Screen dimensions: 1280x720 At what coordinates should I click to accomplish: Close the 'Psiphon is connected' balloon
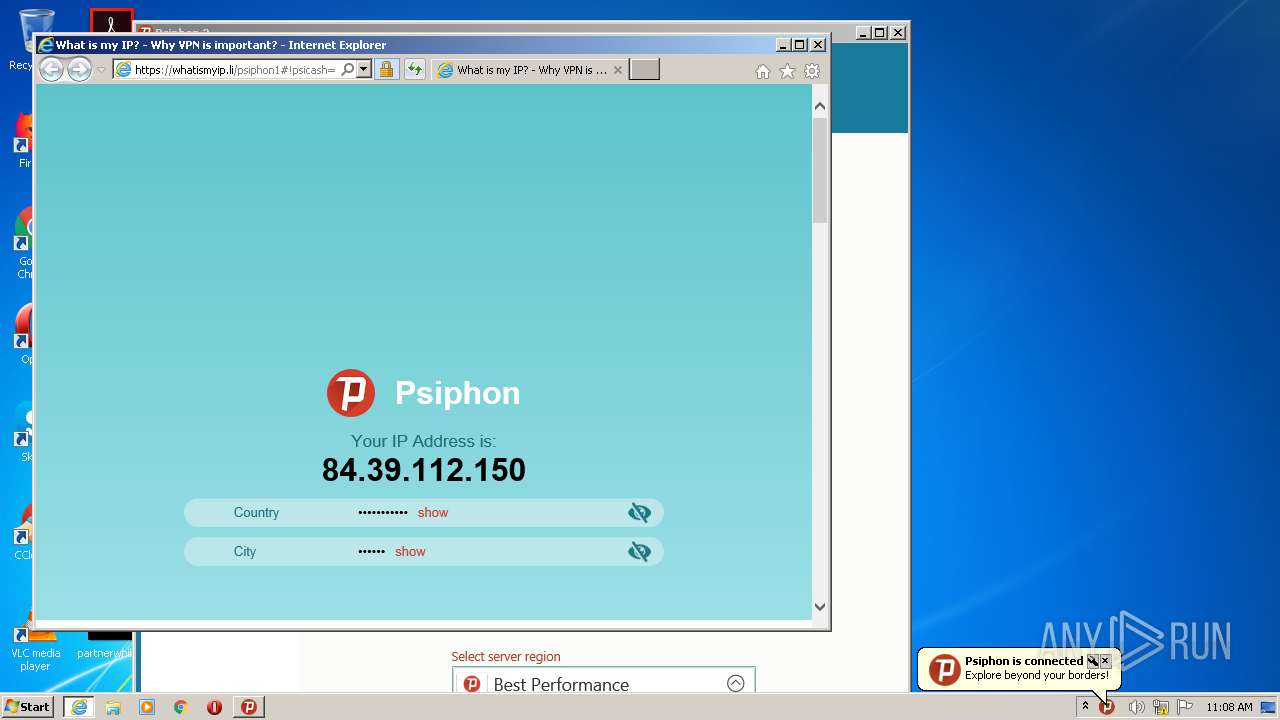(1105, 661)
